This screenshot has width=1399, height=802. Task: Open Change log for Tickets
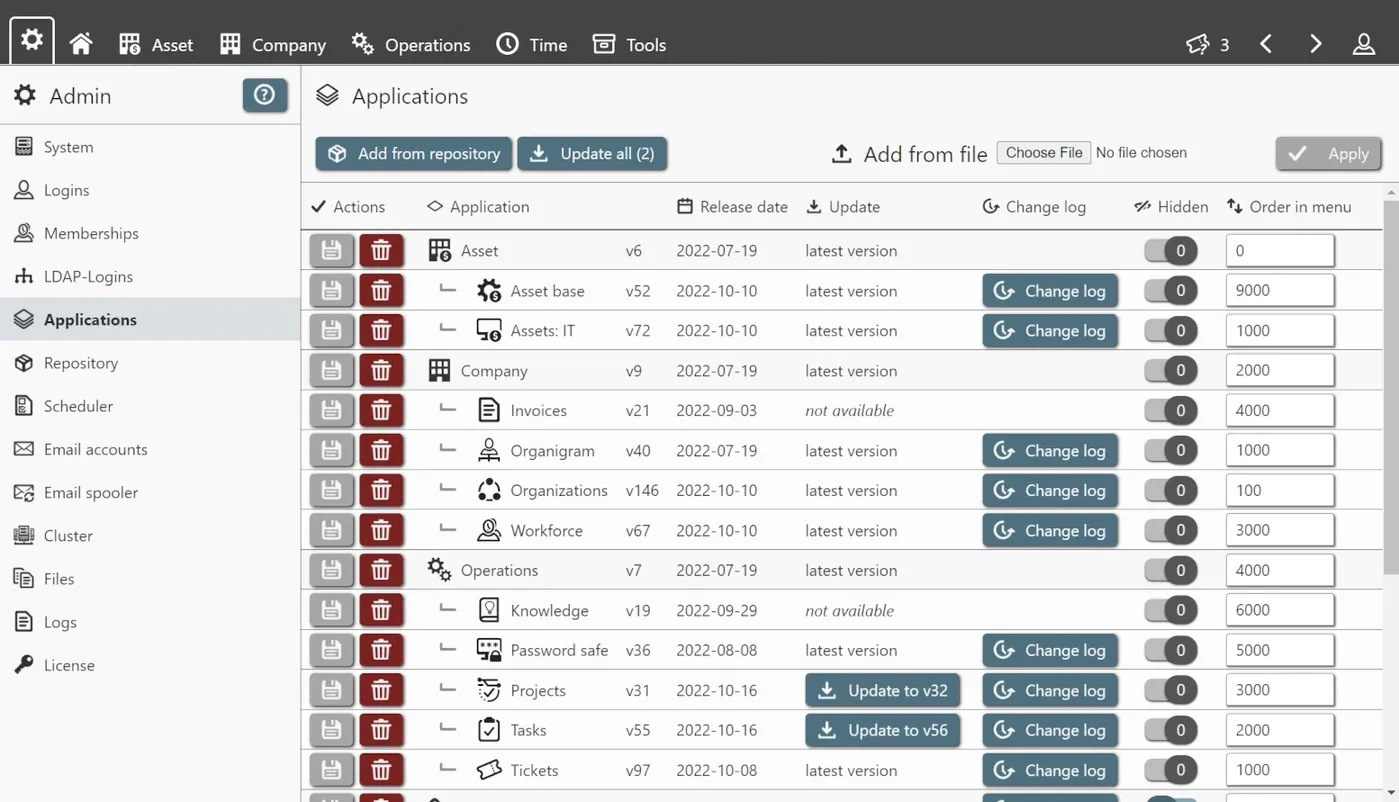pyautogui.click(x=1050, y=770)
